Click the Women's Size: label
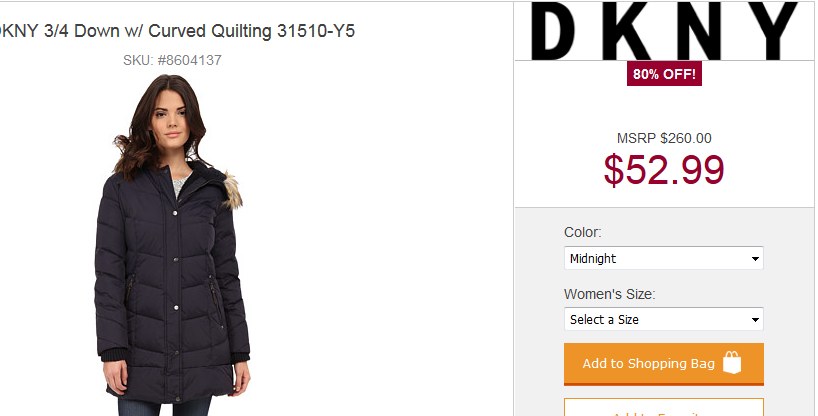This screenshot has height=416, width=818. tap(609, 294)
